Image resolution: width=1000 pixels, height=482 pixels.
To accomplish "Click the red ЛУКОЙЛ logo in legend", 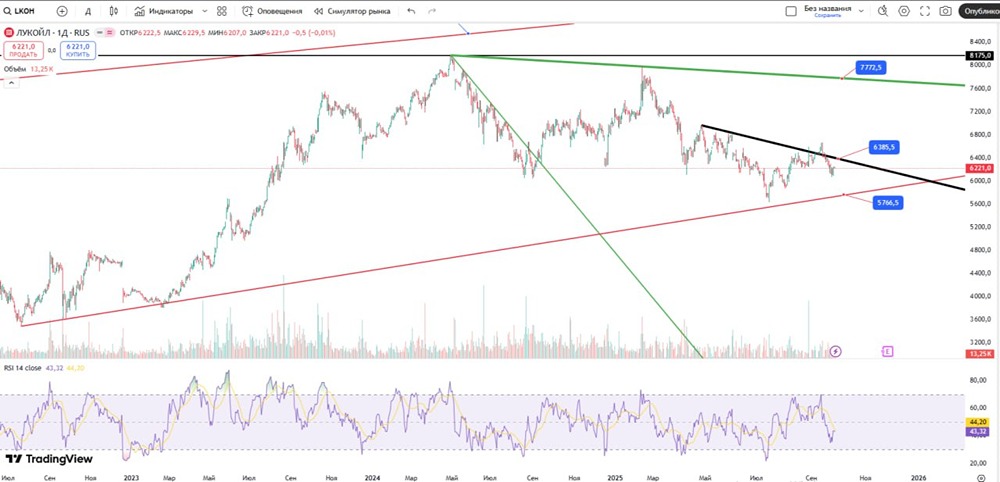I will coord(8,32).
